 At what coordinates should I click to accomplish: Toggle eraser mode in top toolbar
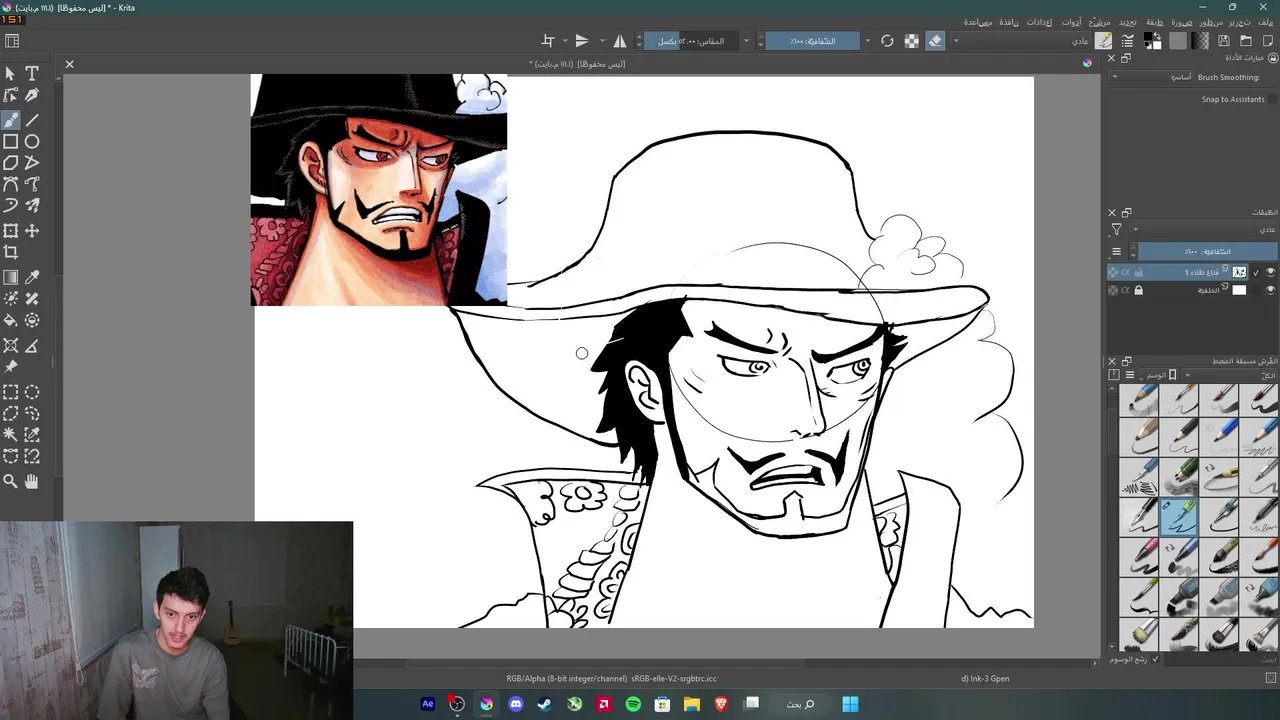click(935, 41)
